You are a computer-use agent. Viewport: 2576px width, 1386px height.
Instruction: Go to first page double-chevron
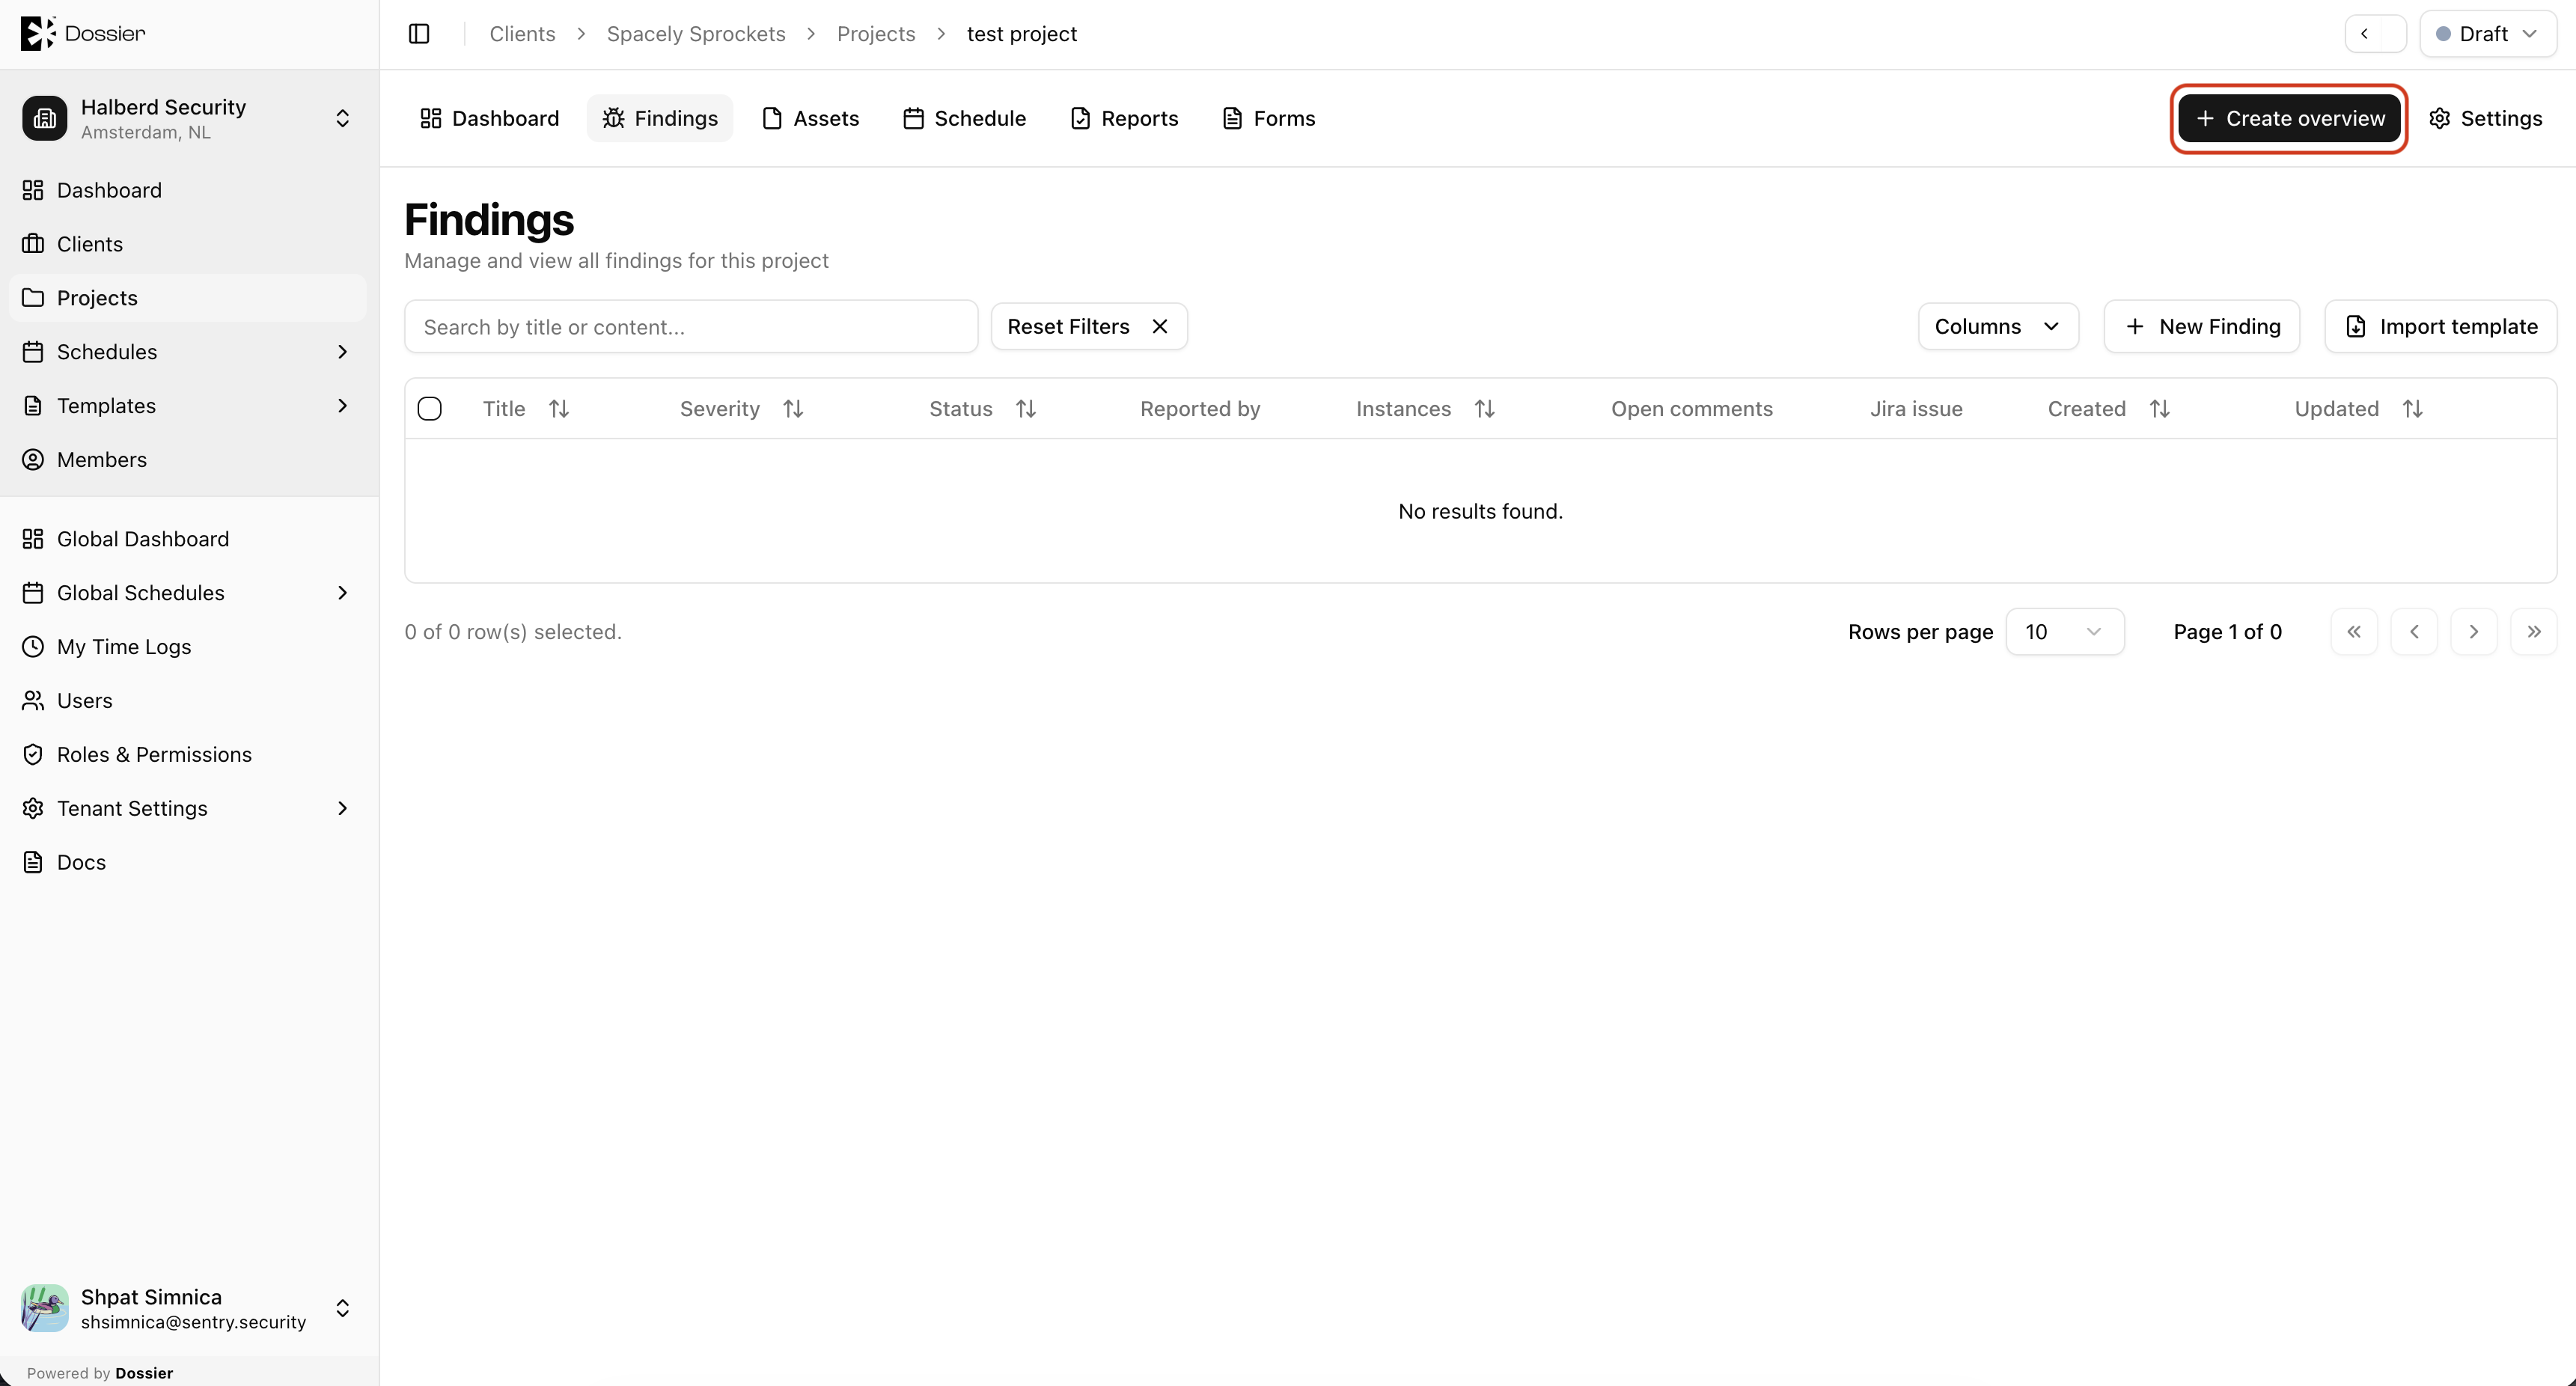click(2354, 632)
